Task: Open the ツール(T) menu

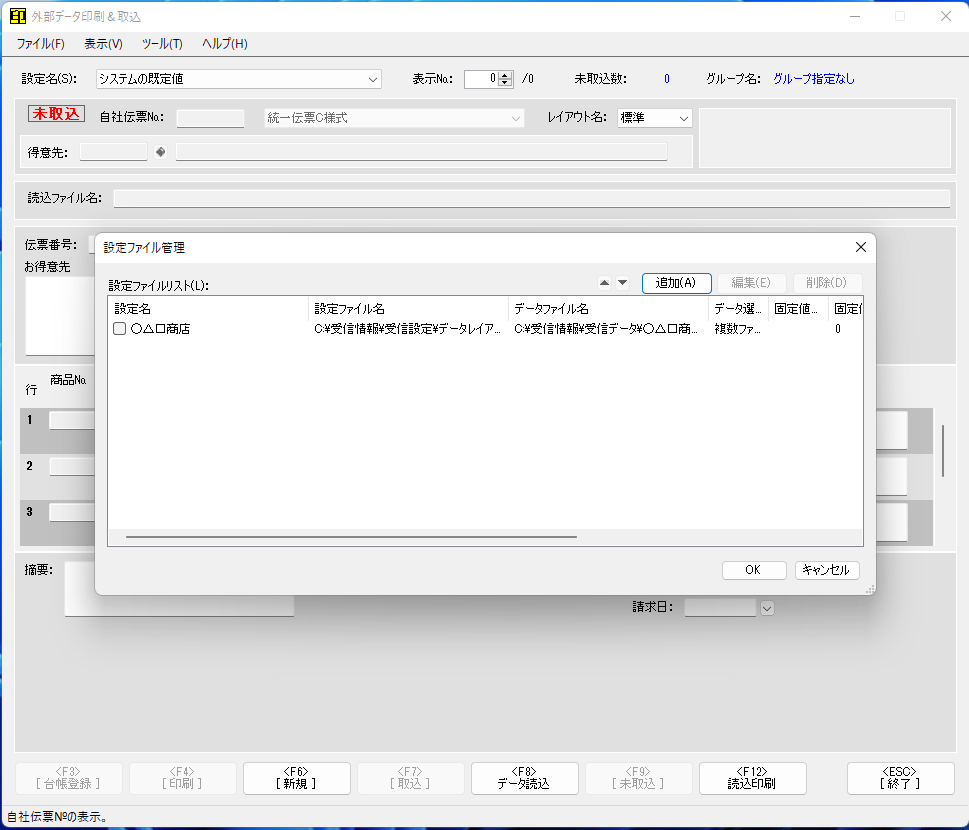Action: coord(162,44)
